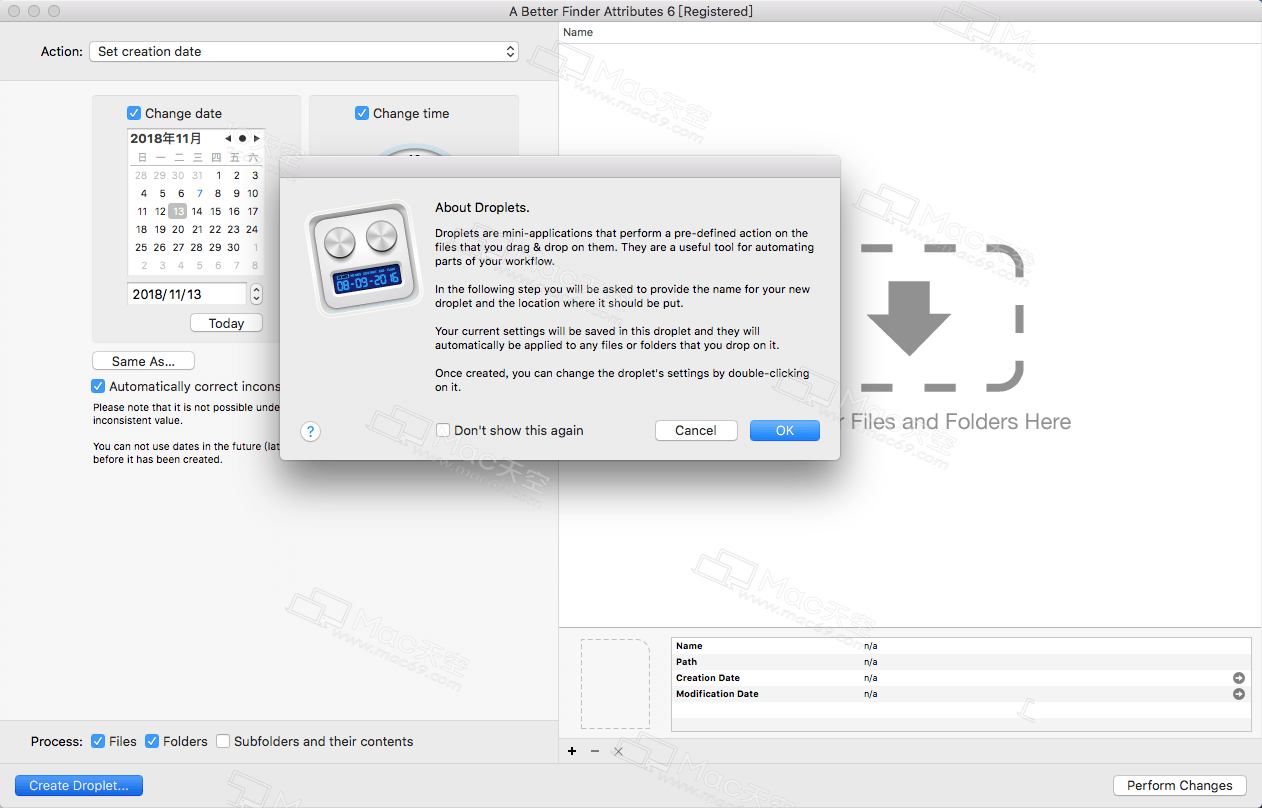Click arrow icon beside Creation Date row
This screenshot has height=808, width=1262.
1239,678
